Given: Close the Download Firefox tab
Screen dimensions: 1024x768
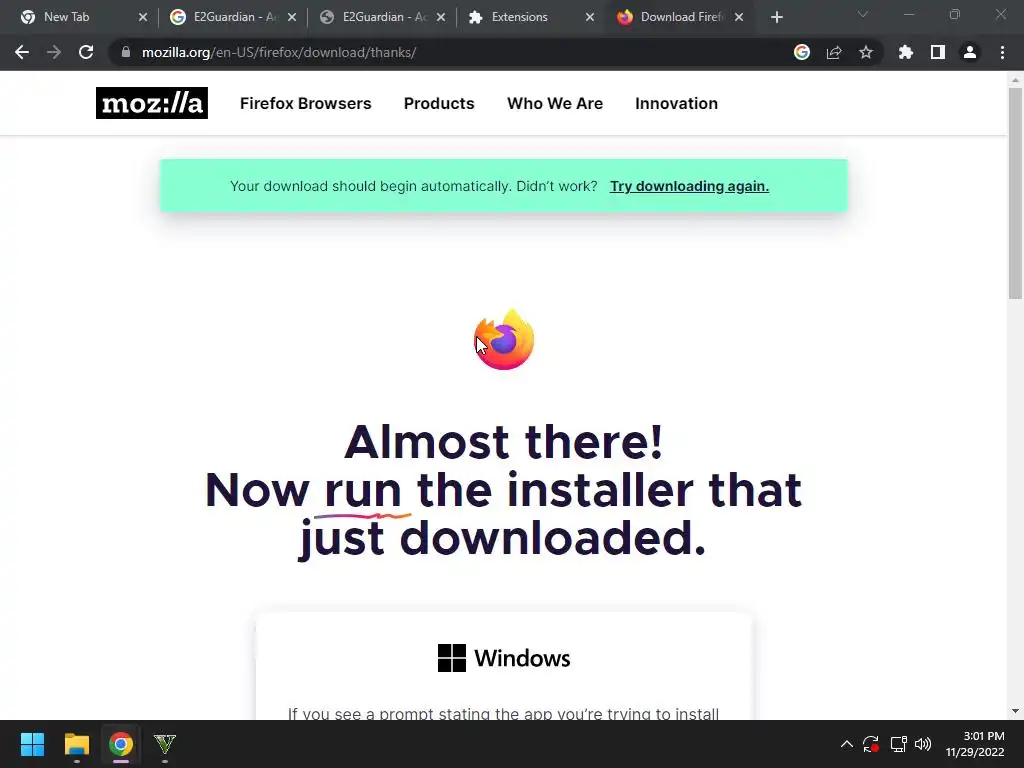Looking at the screenshot, I should coord(739,18).
